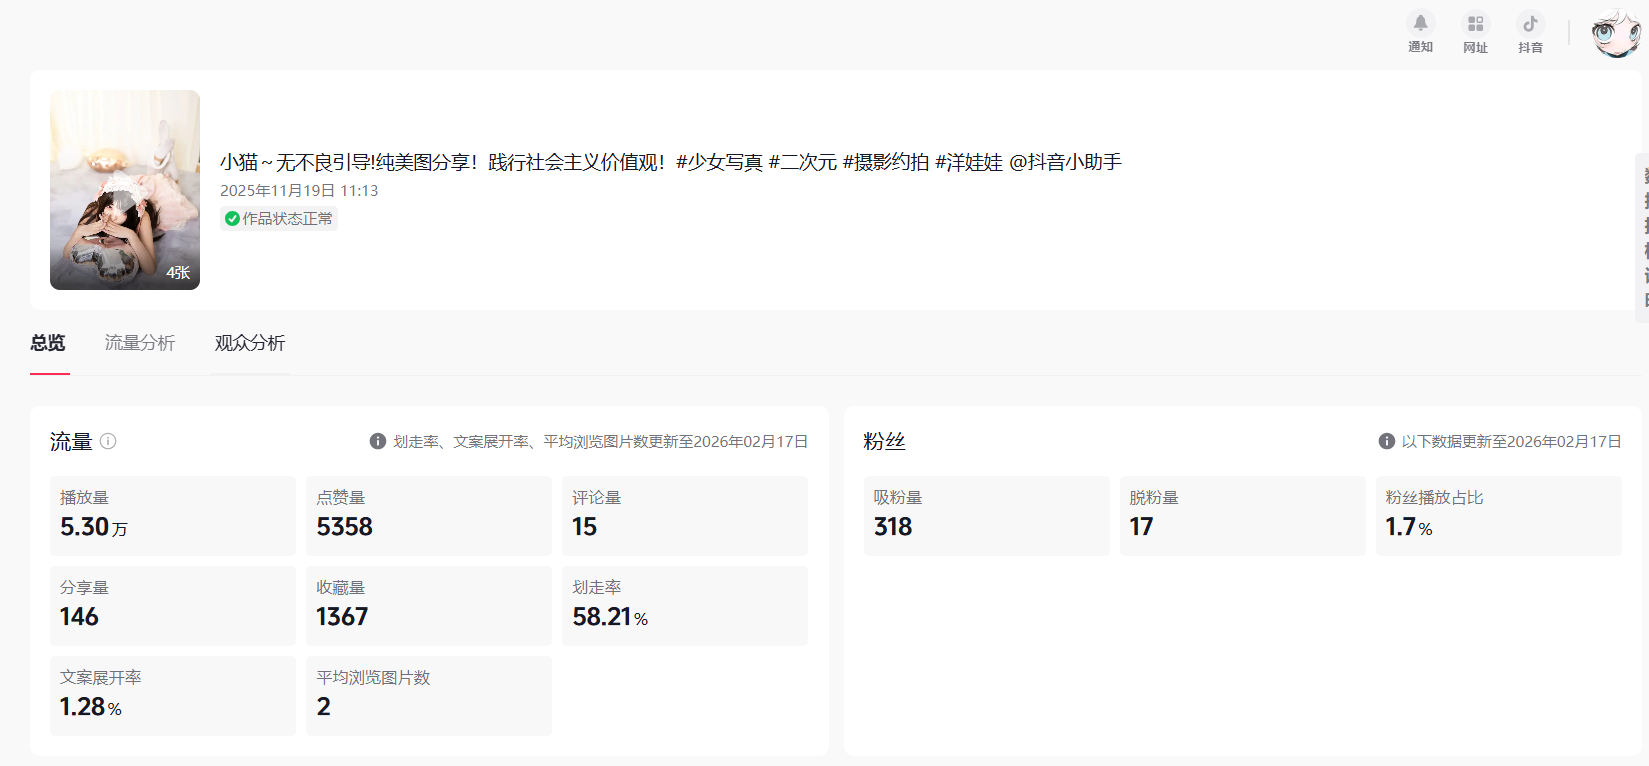This screenshot has width=1649, height=766.
Task: Open the 通知 bell icon
Action: tap(1420, 23)
